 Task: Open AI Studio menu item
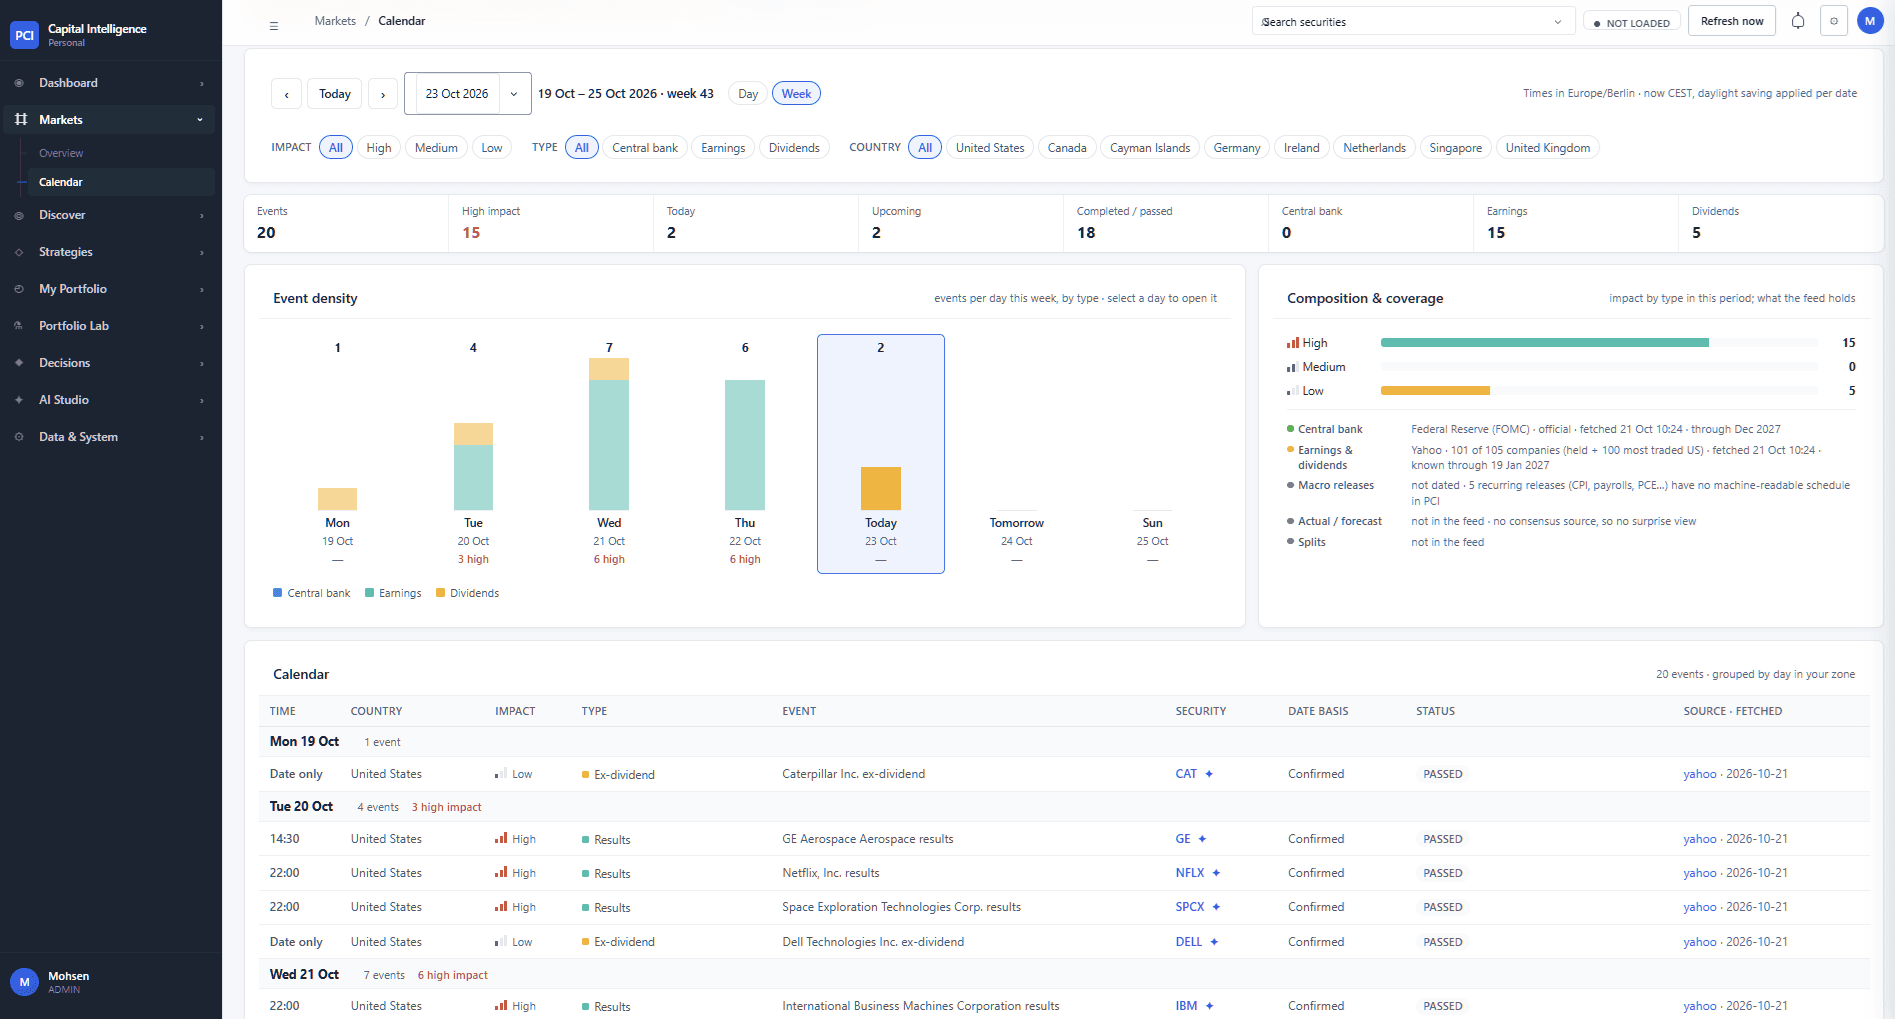click(108, 400)
